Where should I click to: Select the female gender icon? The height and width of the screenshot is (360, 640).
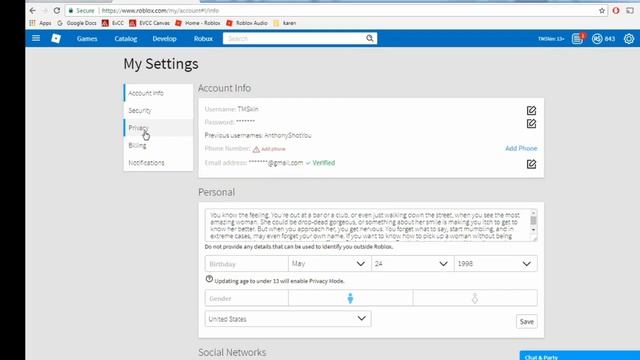(x=475, y=298)
